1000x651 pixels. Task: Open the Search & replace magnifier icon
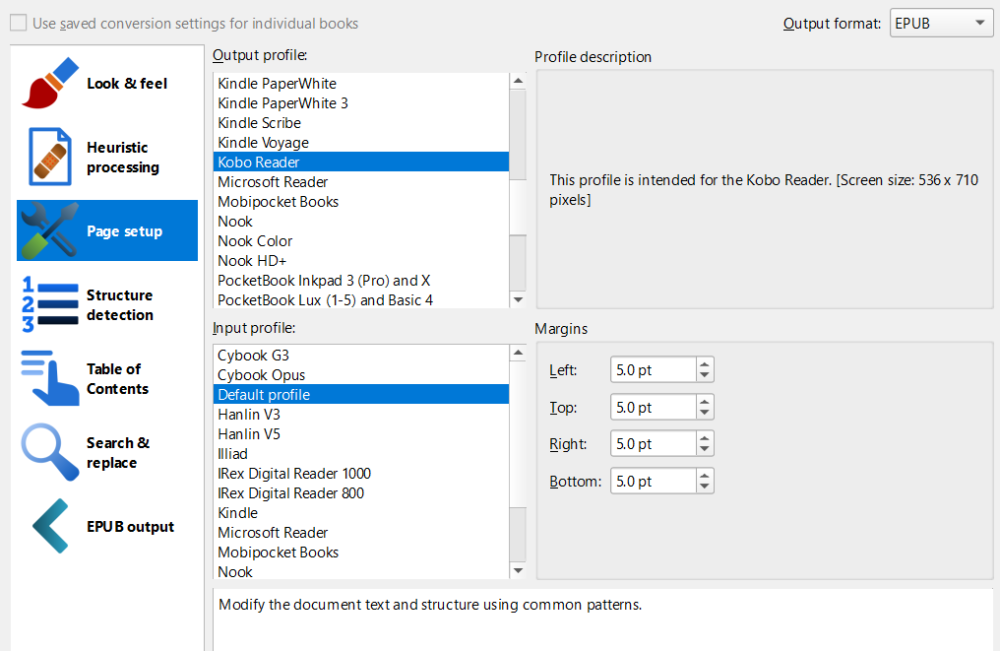point(50,453)
